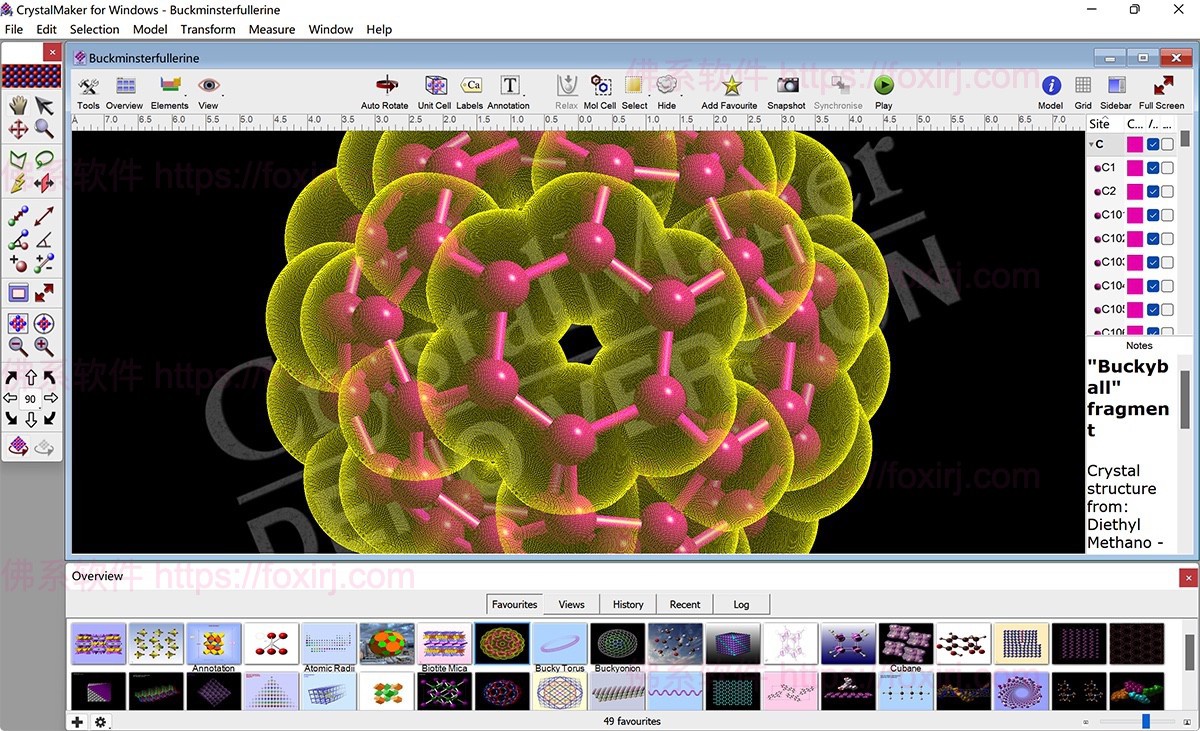Click the Auto Rotate toolbar icon
The image size is (1200, 731).
(x=384, y=87)
